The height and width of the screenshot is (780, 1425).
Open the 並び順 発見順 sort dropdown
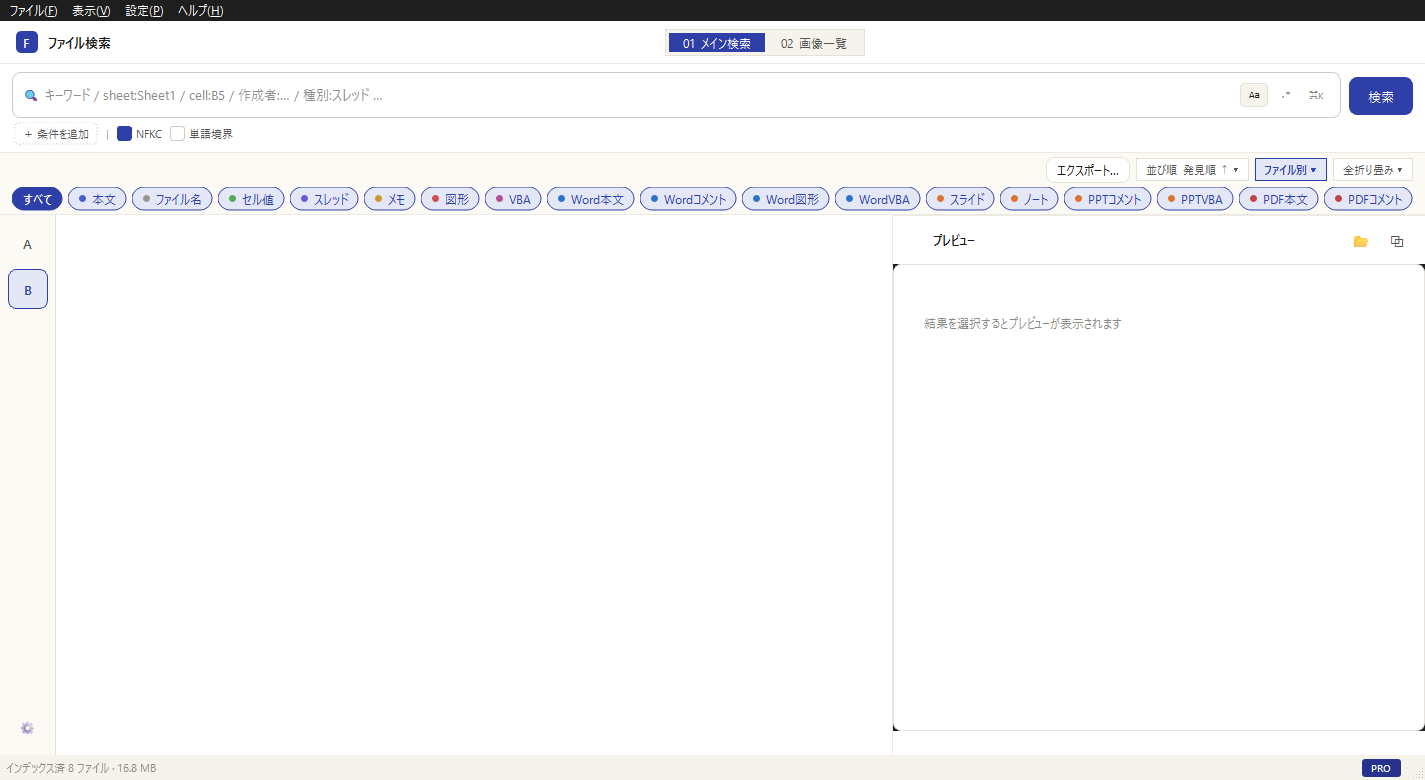pos(1192,170)
